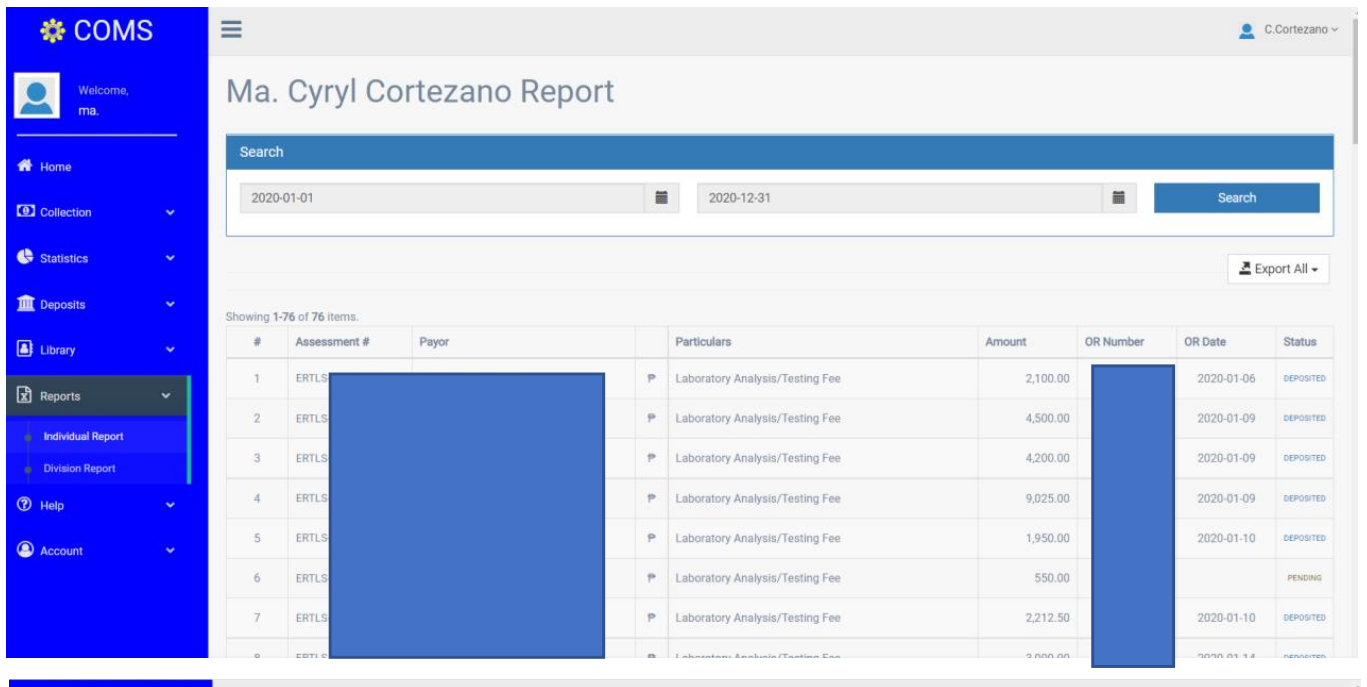The width and height of the screenshot is (1367, 687).
Task: Click the Statistics chevron arrow
Action: [170, 259]
